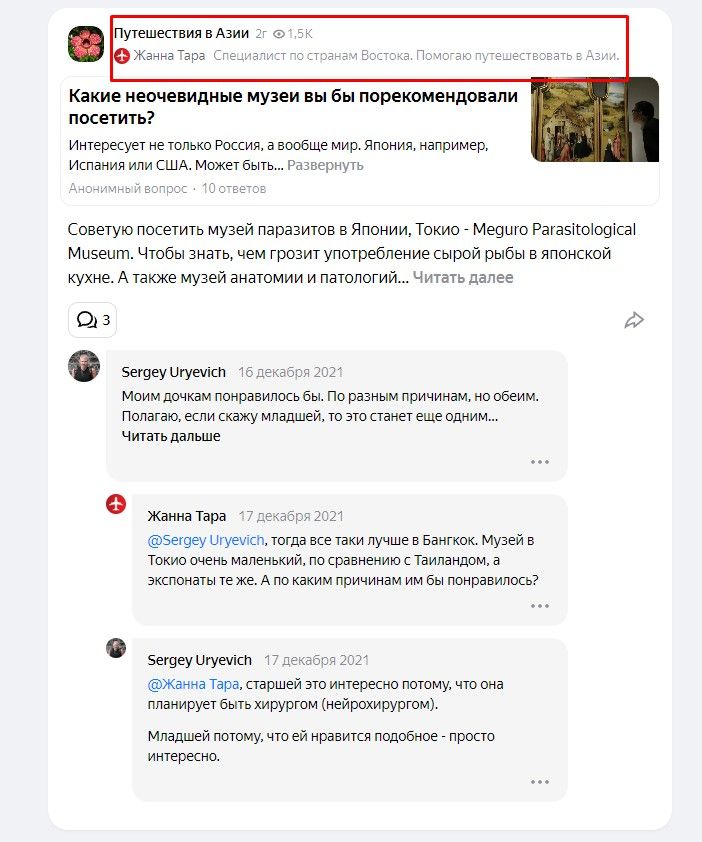
Task: Click the flower avatar of Путешествия в Азии
Action: 86,44
